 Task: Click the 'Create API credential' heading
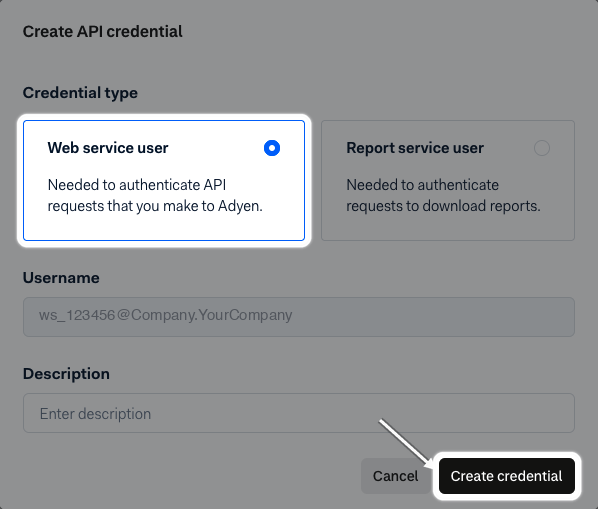pyautogui.click(x=103, y=32)
